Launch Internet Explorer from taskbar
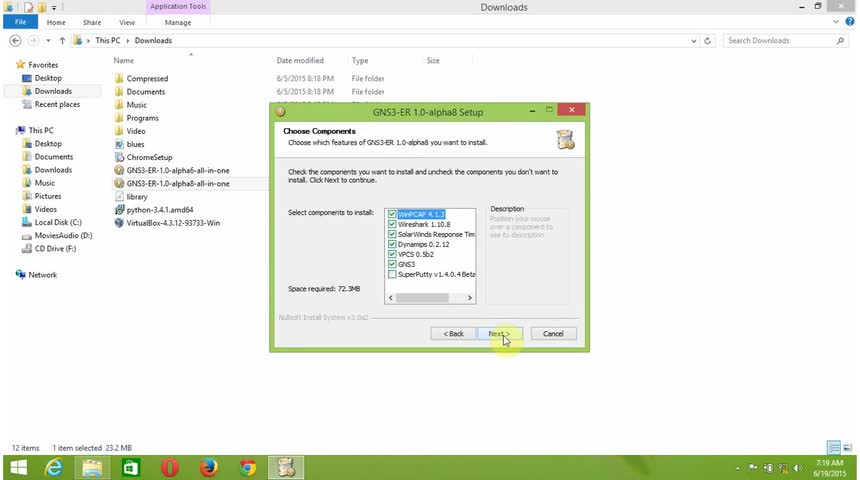860x480 pixels. click(x=54, y=468)
